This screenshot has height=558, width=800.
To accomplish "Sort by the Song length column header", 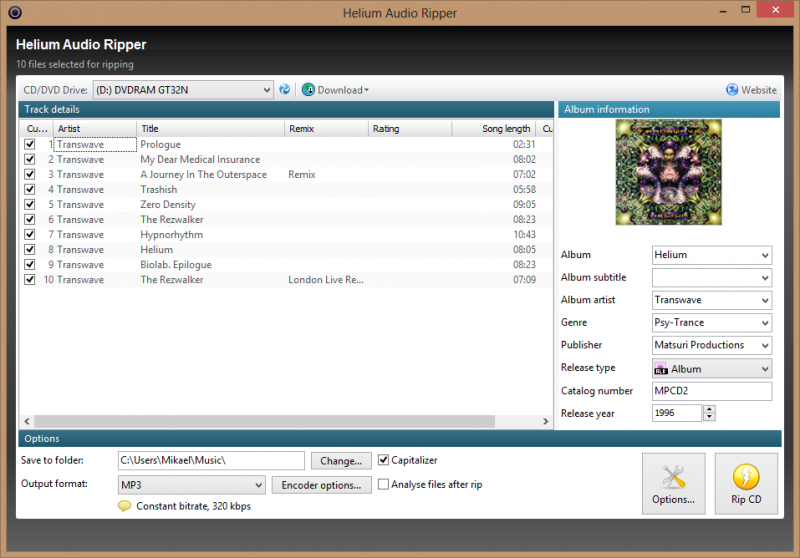I will click(494, 129).
